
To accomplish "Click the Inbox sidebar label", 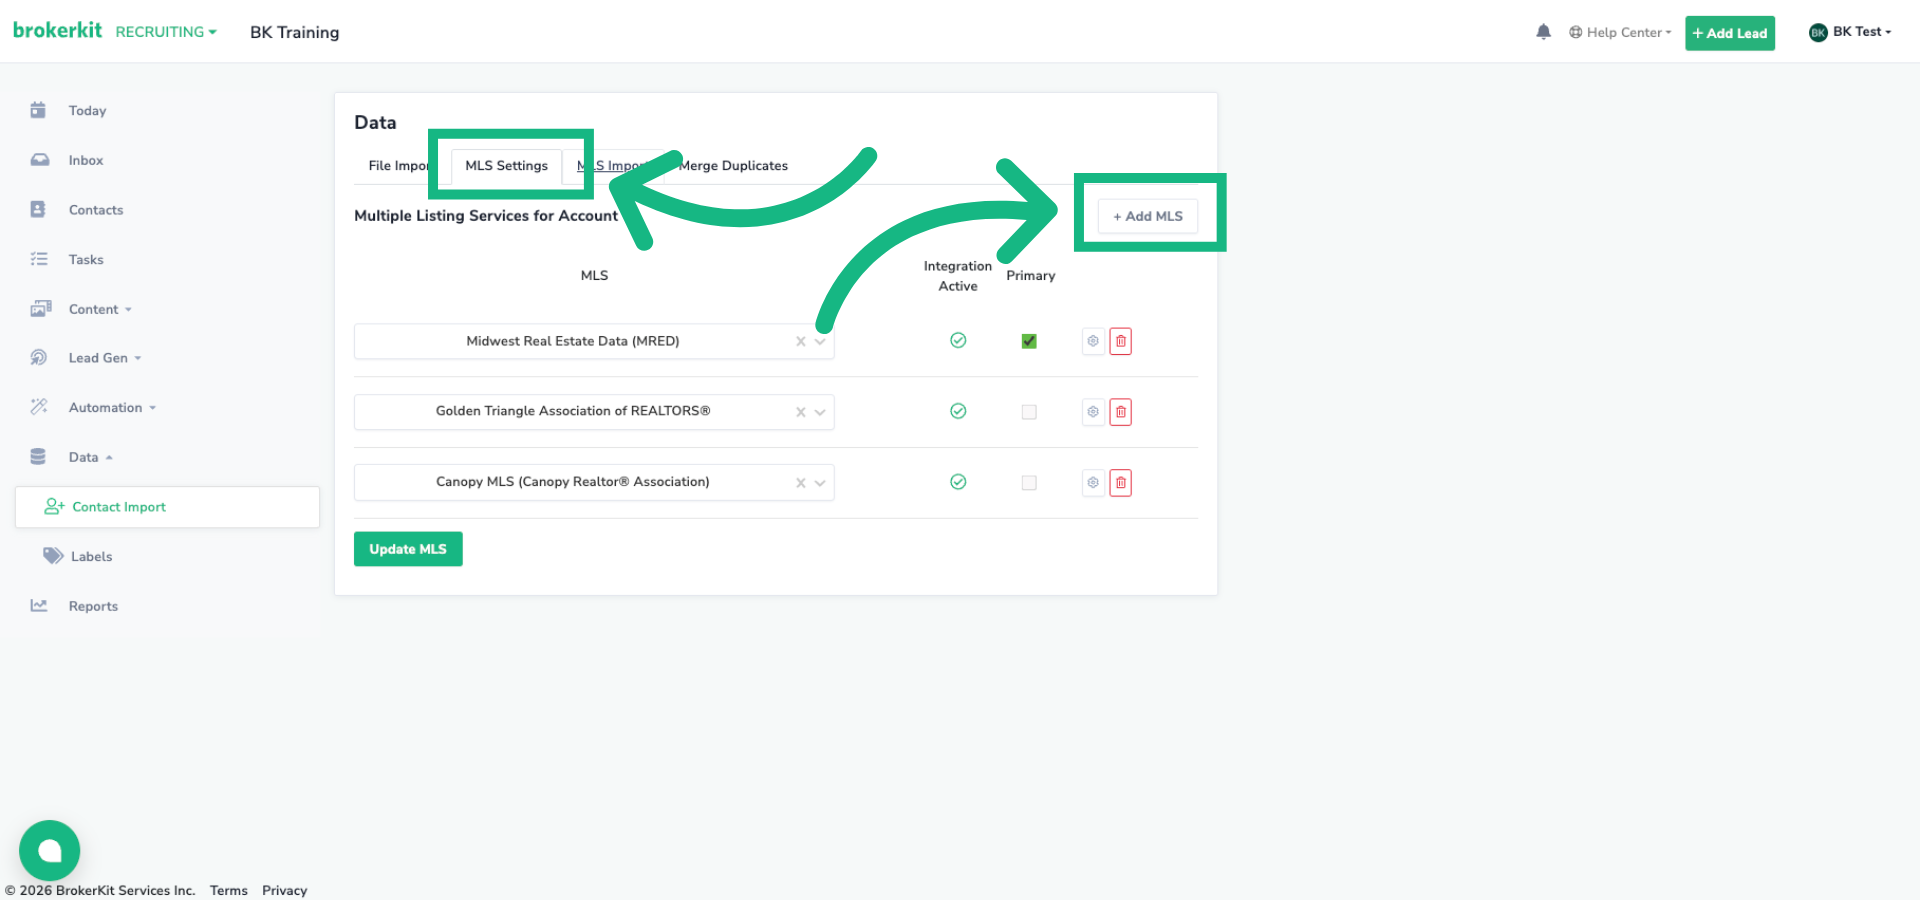I will (x=86, y=160).
